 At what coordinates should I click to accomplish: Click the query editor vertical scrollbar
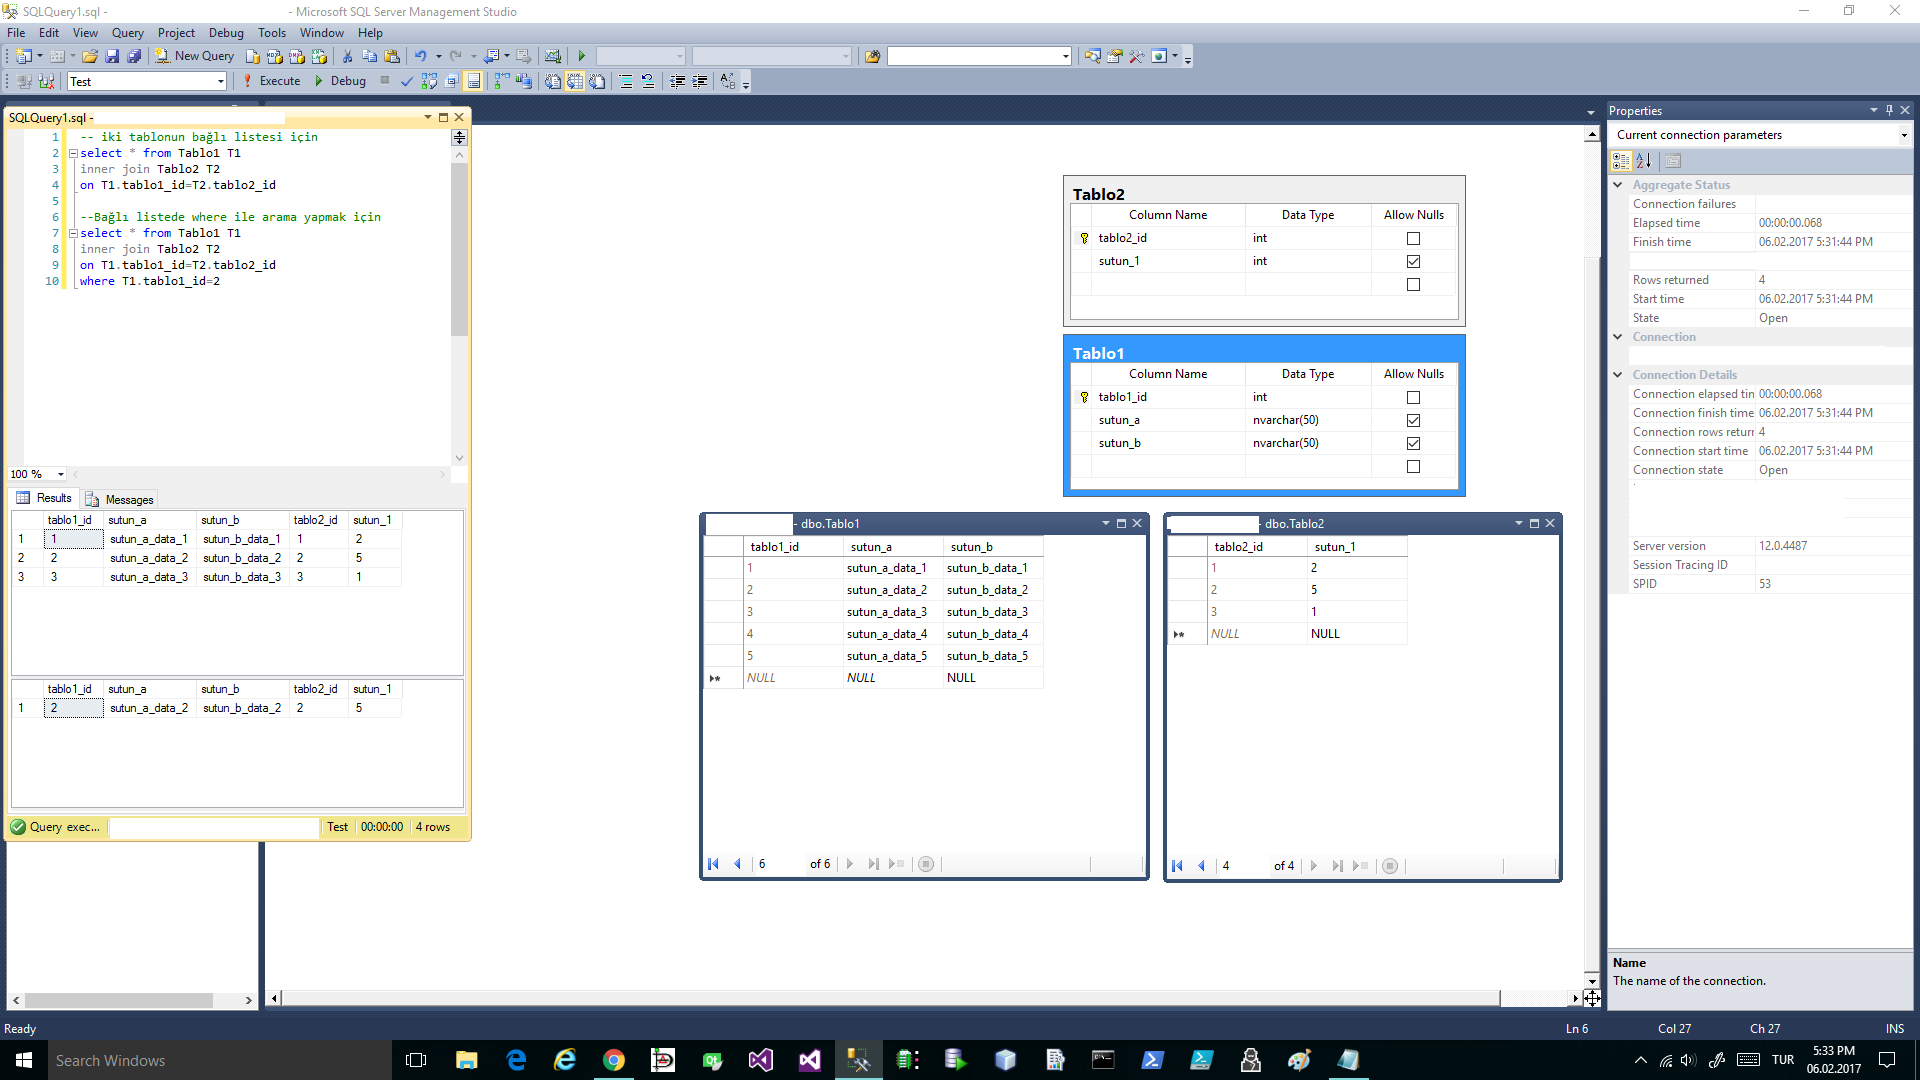(459, 250)
